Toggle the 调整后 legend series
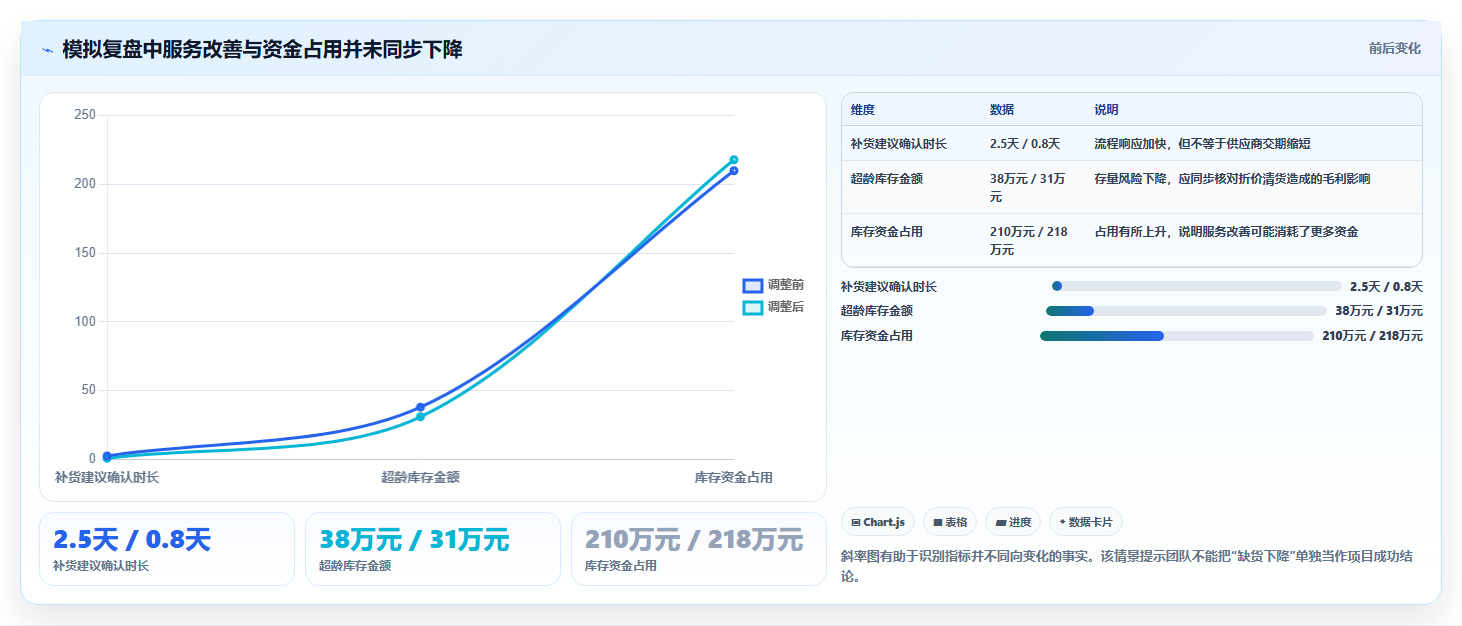 pyautogui.click(x=773, y=307)
